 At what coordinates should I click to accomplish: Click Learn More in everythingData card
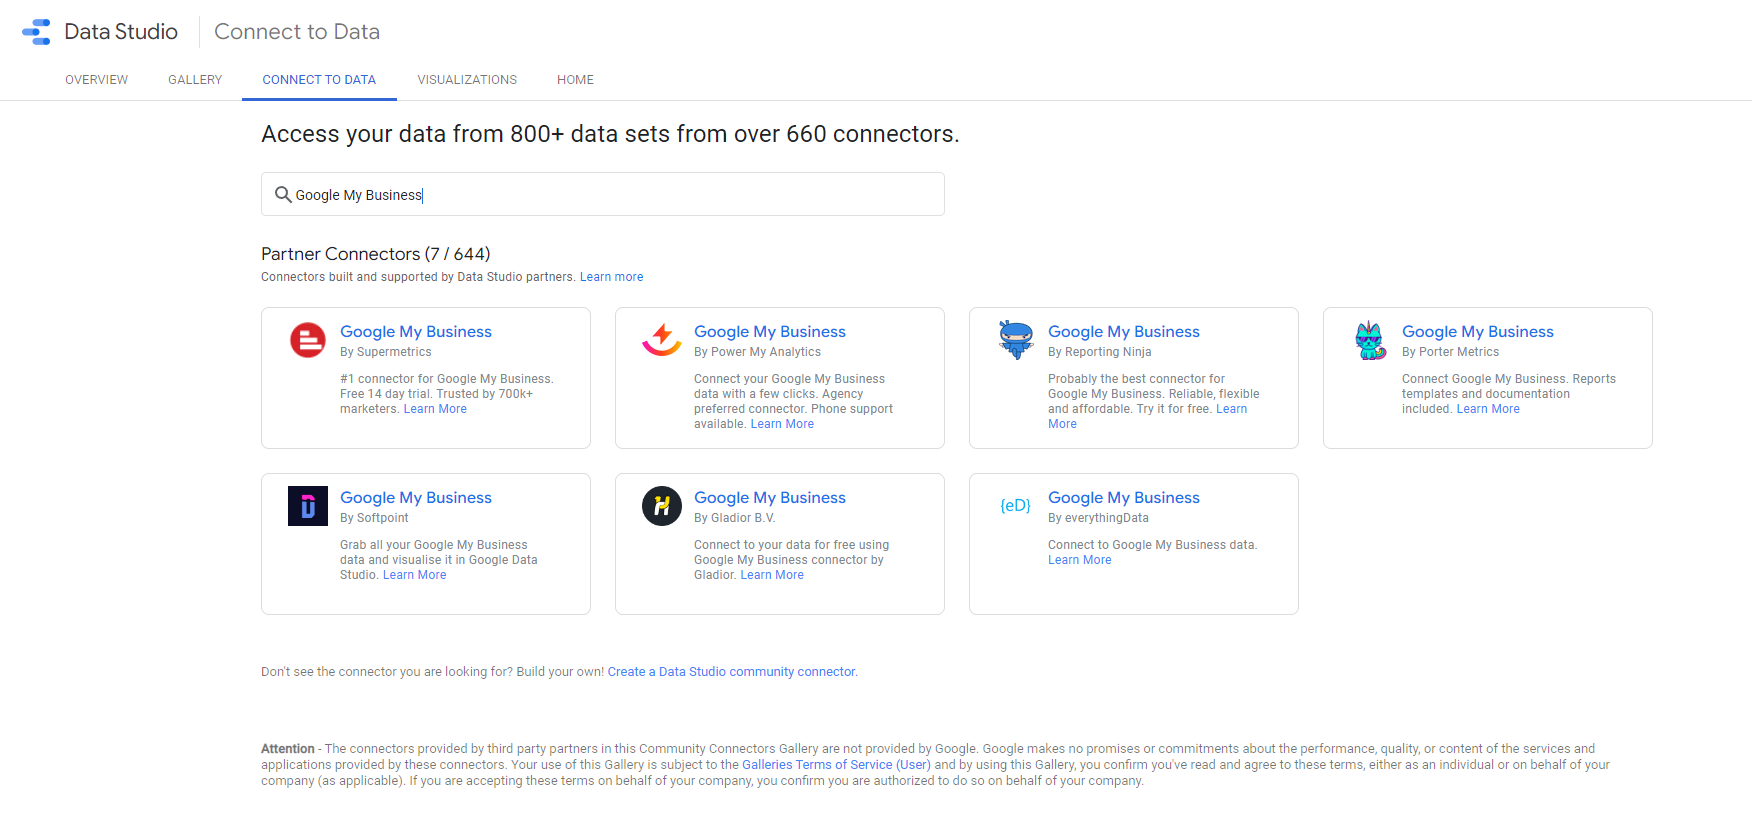pyautogui.click(x=1079, y=560)
